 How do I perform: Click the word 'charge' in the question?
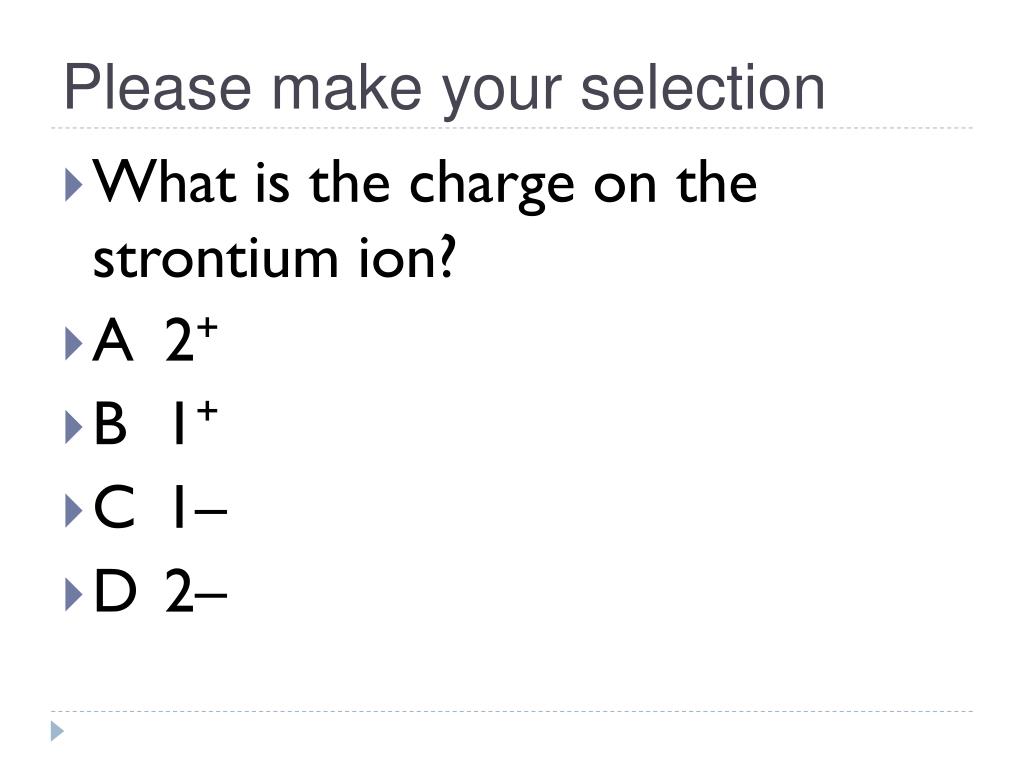click(492, 185)
